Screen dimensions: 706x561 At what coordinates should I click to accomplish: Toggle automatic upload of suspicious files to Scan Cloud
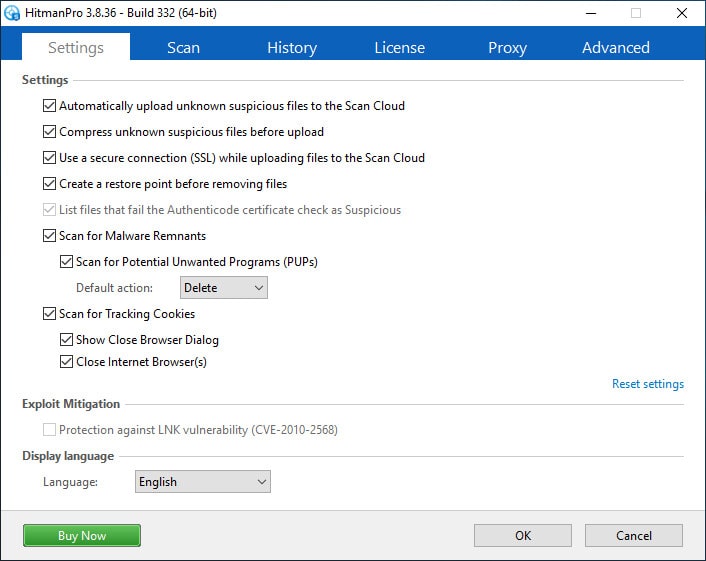49,106
